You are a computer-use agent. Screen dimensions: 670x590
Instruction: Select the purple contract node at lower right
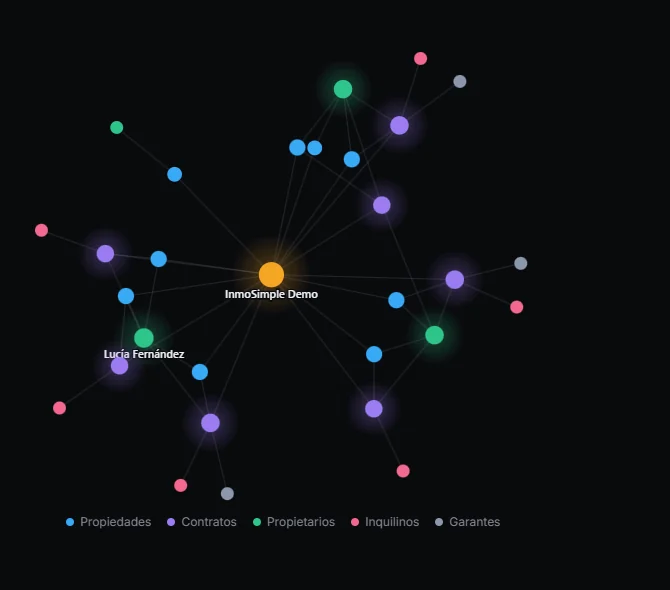pos(374,408)
